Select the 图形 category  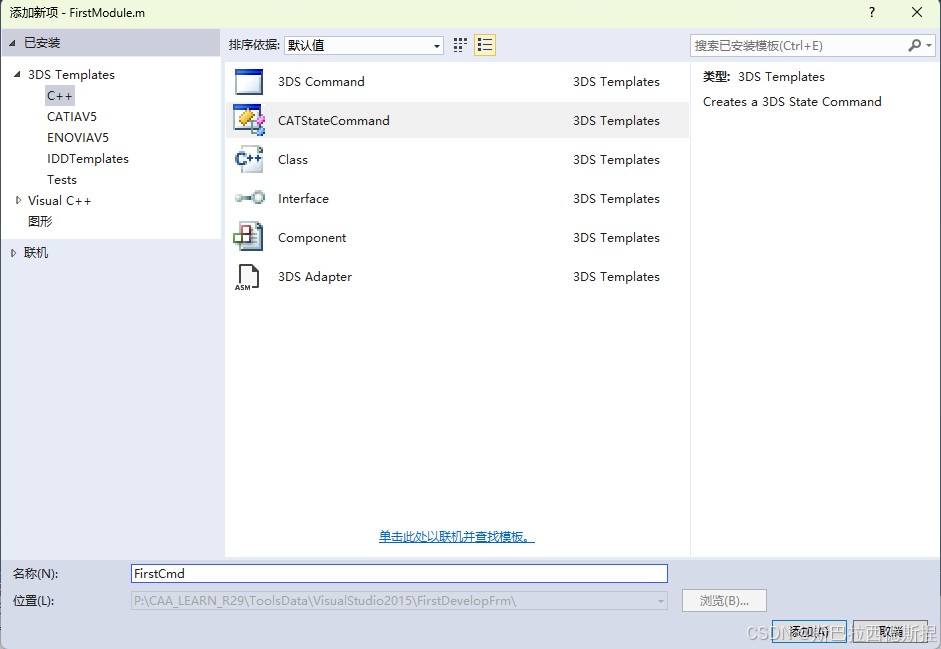pos(40,221)
